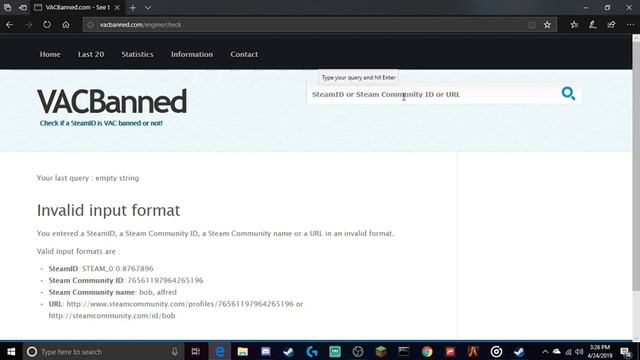Image resolution: width=640 pixels, height=360 pixels.
Task: Click the VACBanned site logo
Action: tap(112, 102)
